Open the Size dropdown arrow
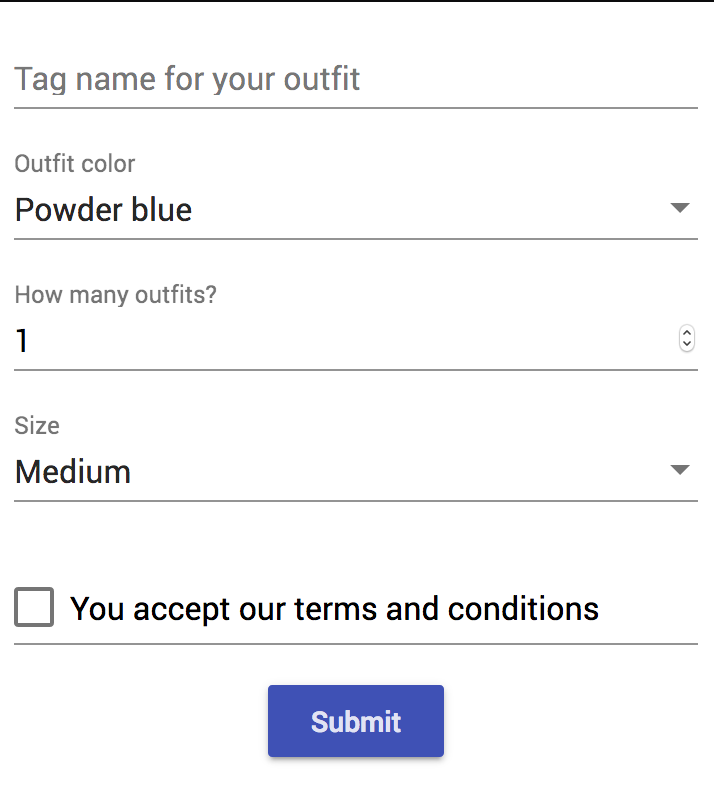 680,470
